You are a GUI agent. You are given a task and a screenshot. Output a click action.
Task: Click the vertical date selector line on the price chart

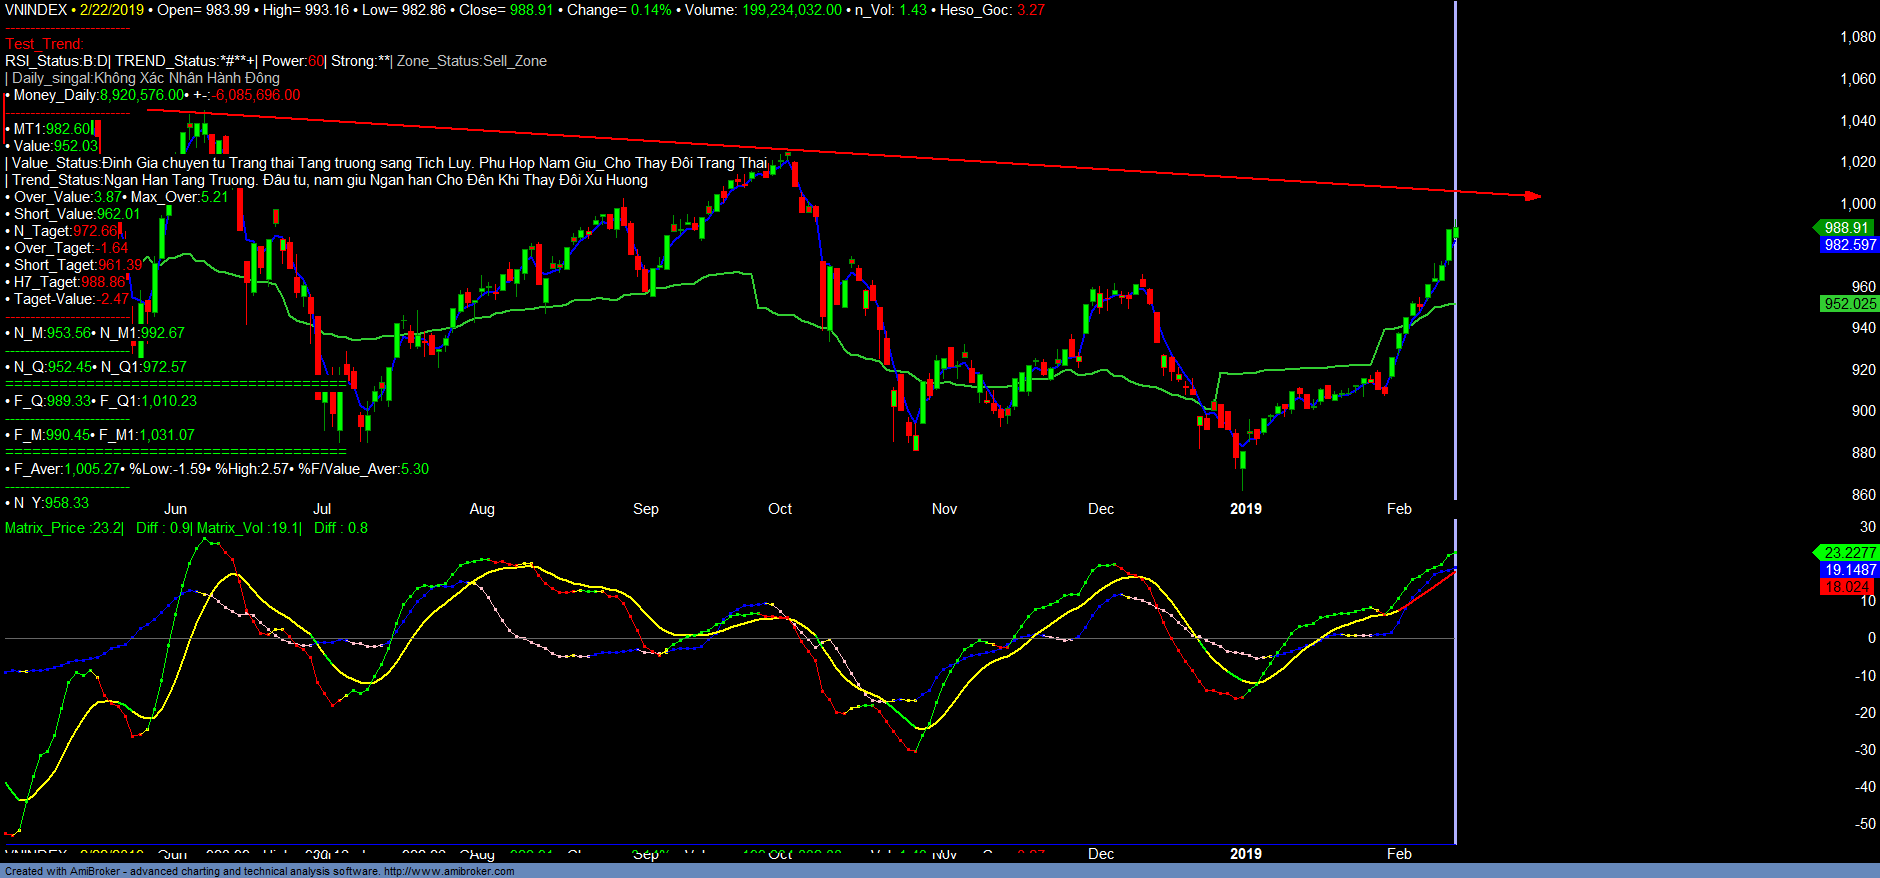point(1455,350)
